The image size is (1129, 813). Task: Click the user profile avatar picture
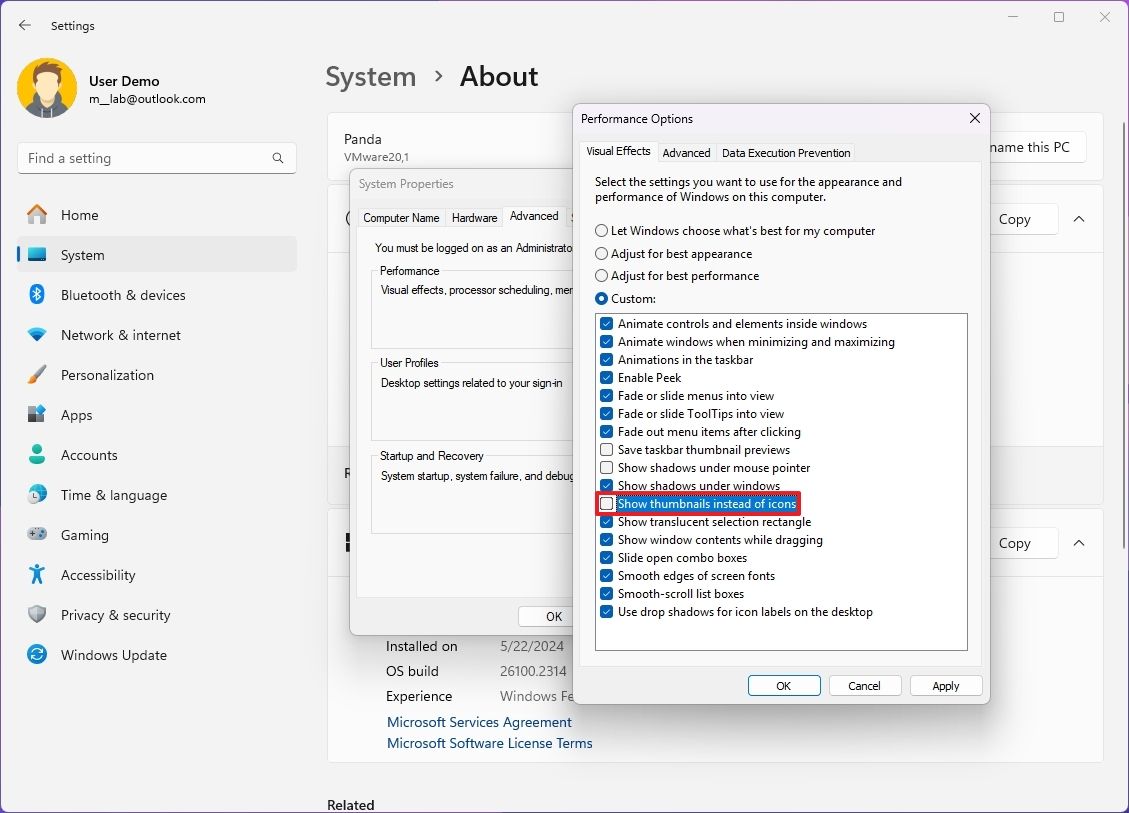point(47,88)
